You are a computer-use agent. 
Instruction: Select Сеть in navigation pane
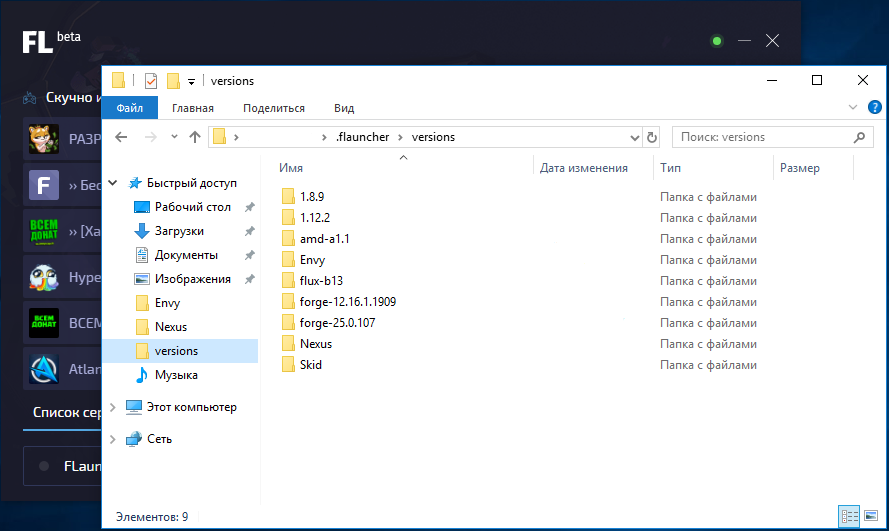click(x=159, y=439)
